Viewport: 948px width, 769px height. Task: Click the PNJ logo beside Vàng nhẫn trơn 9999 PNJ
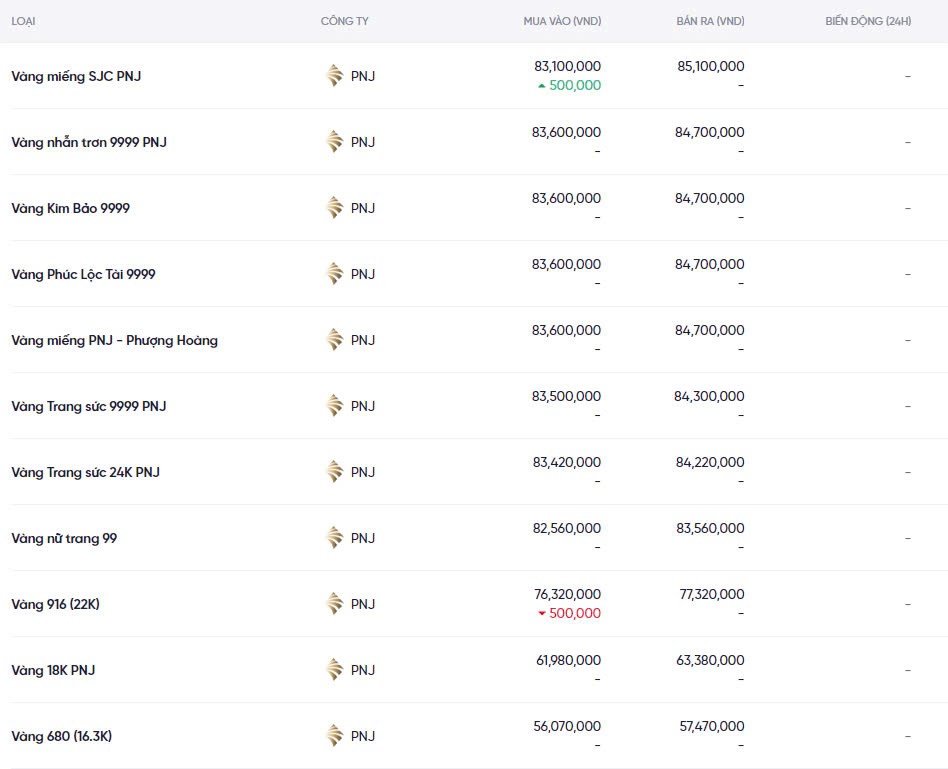[335, 142]
